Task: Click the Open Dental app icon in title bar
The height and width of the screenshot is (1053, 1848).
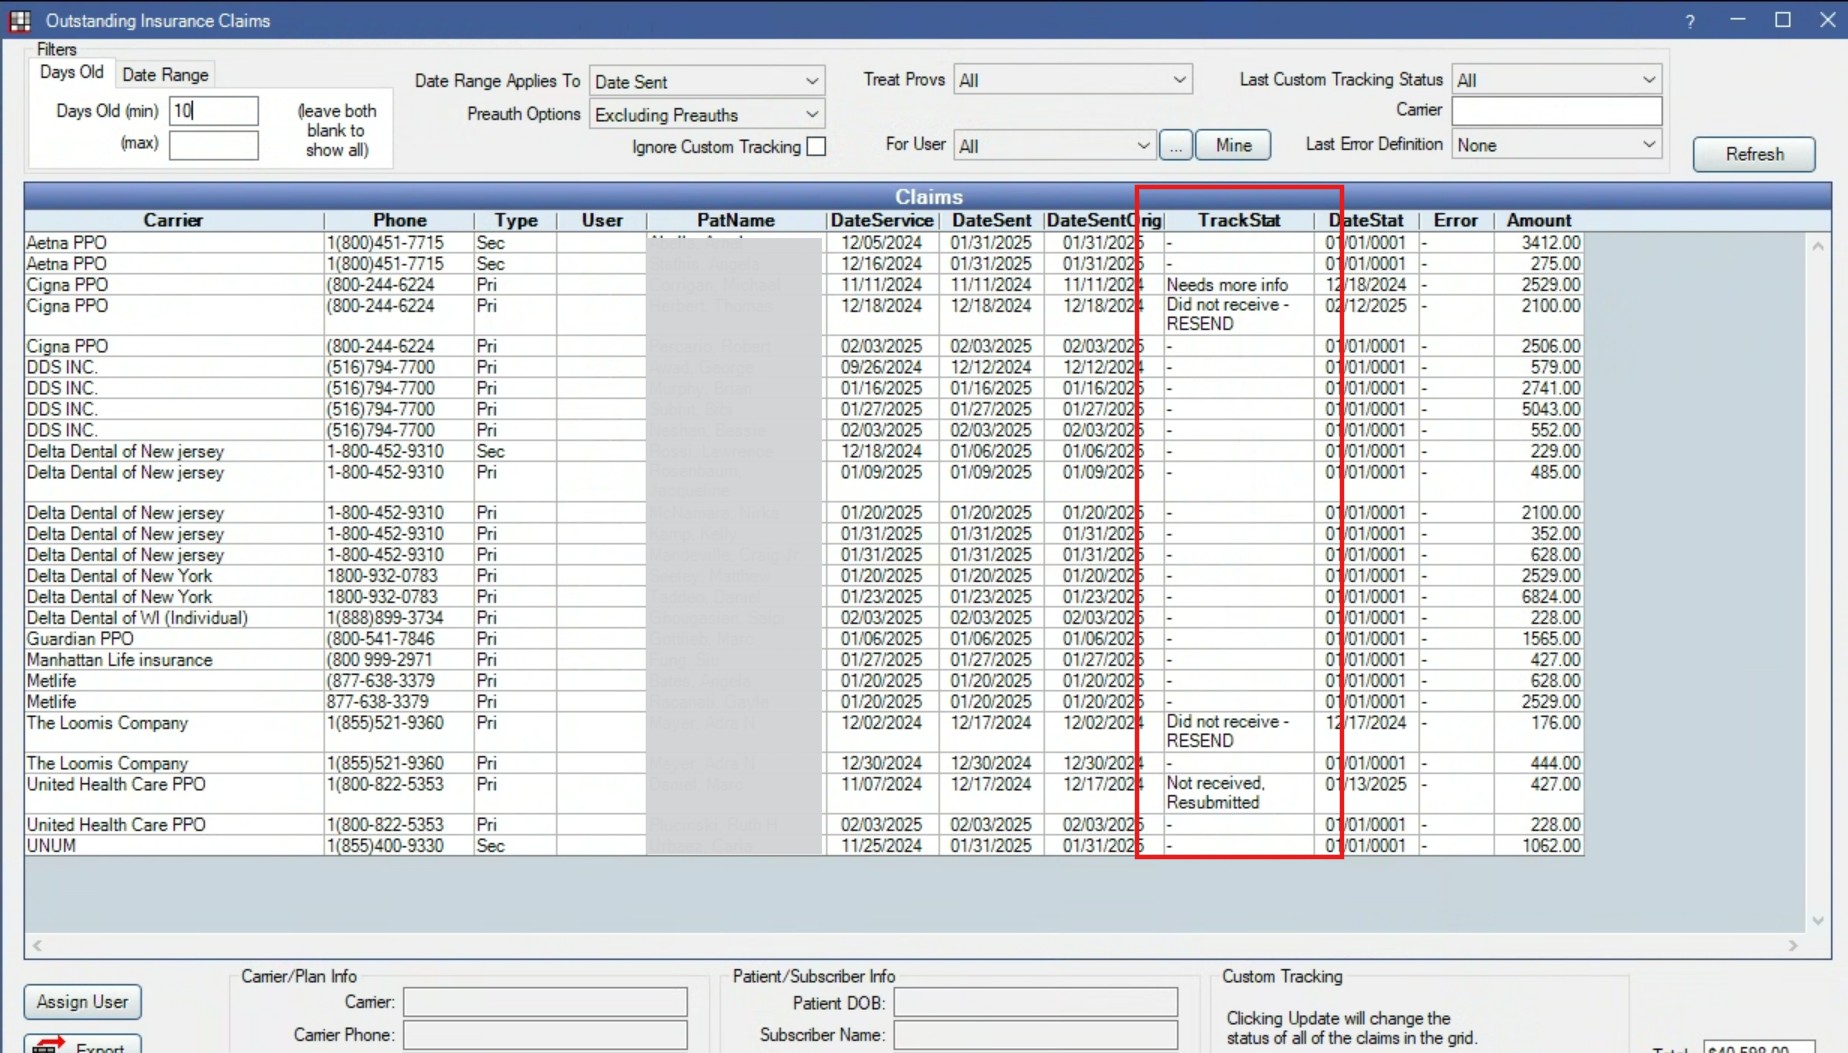Action: click(20, 20)
